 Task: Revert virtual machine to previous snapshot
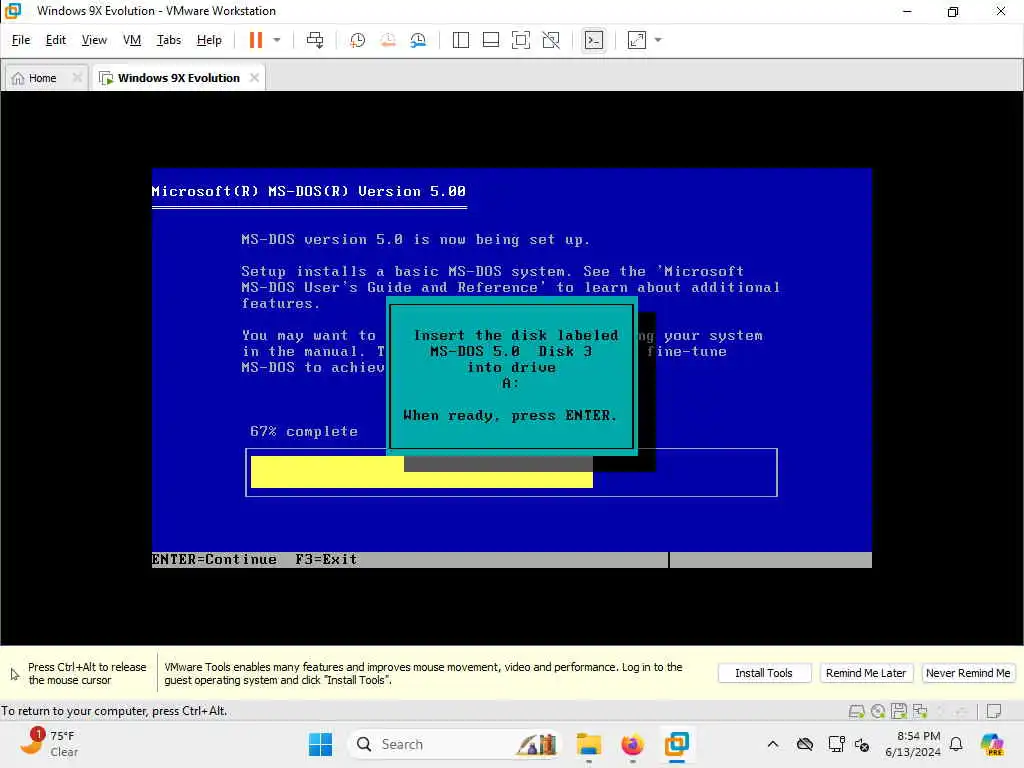(388, 40)
